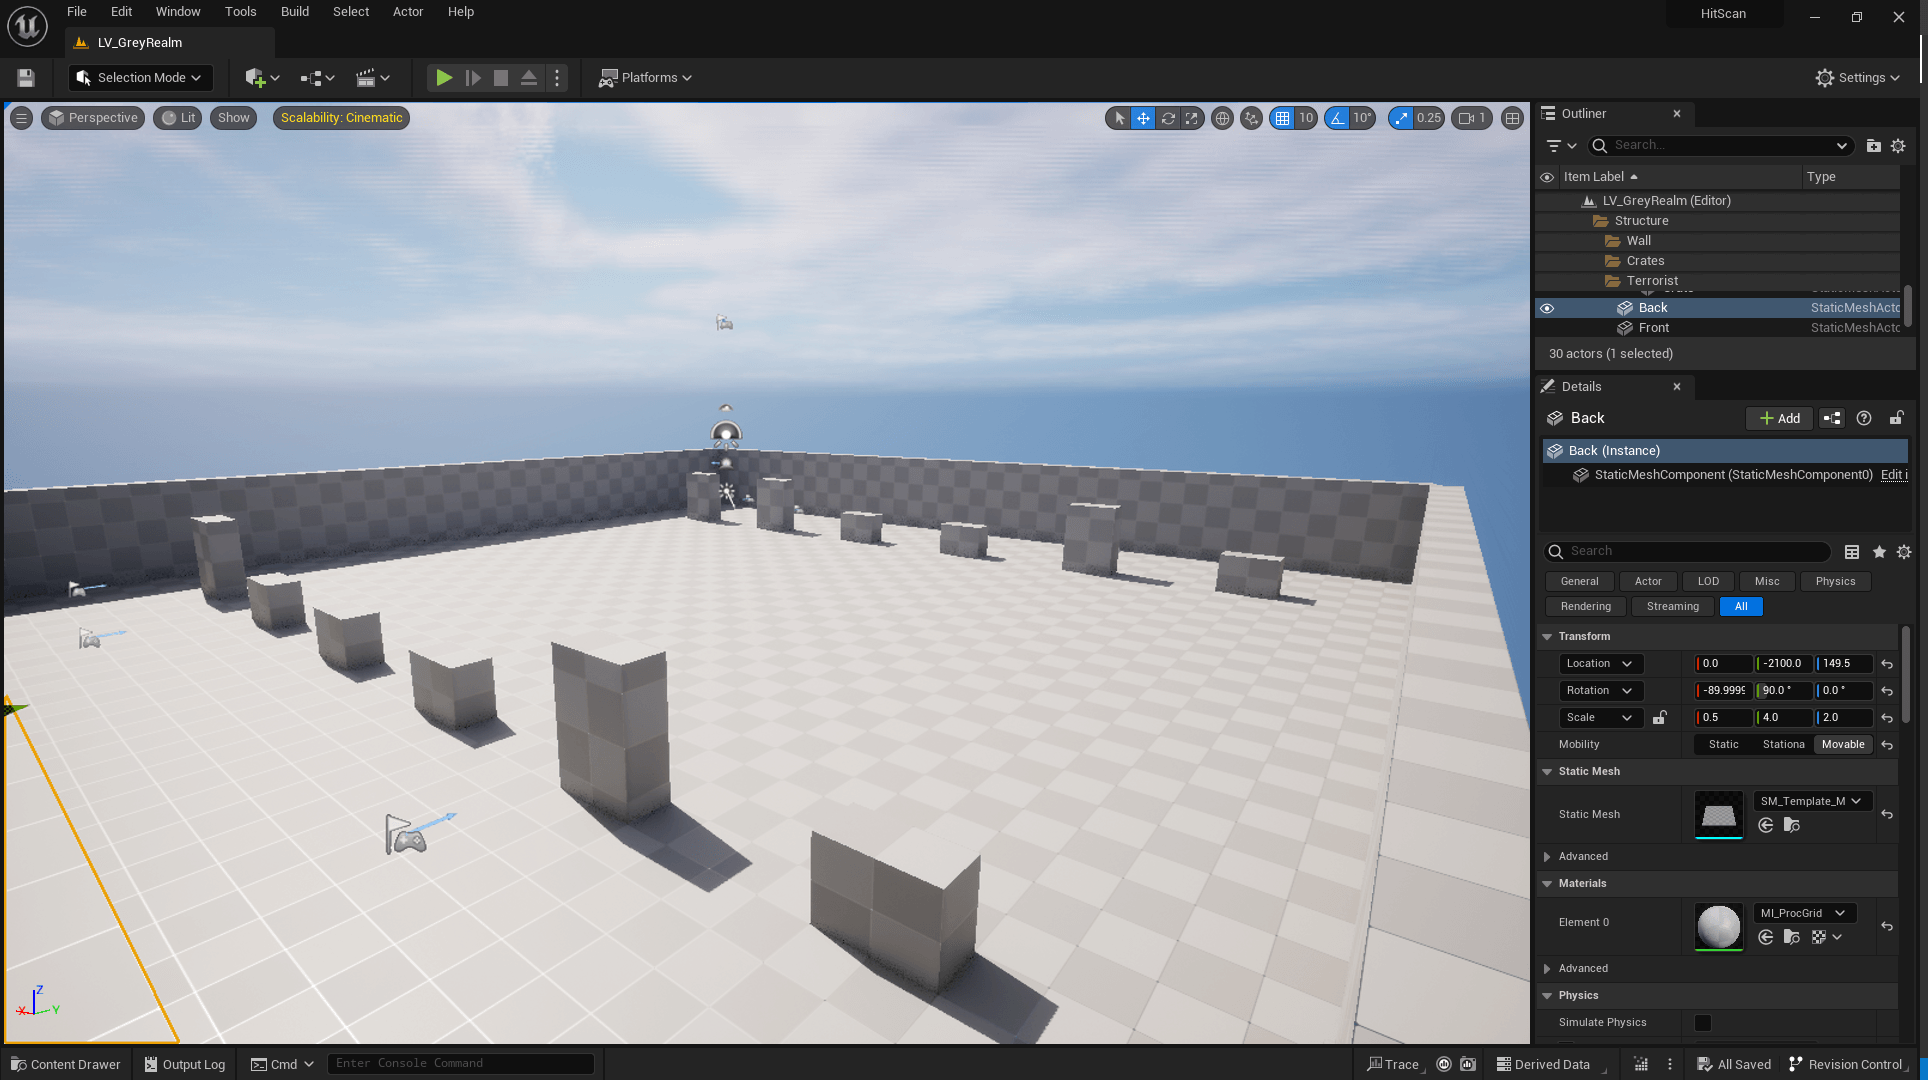Select the Play In Editor button

point(444,77)
